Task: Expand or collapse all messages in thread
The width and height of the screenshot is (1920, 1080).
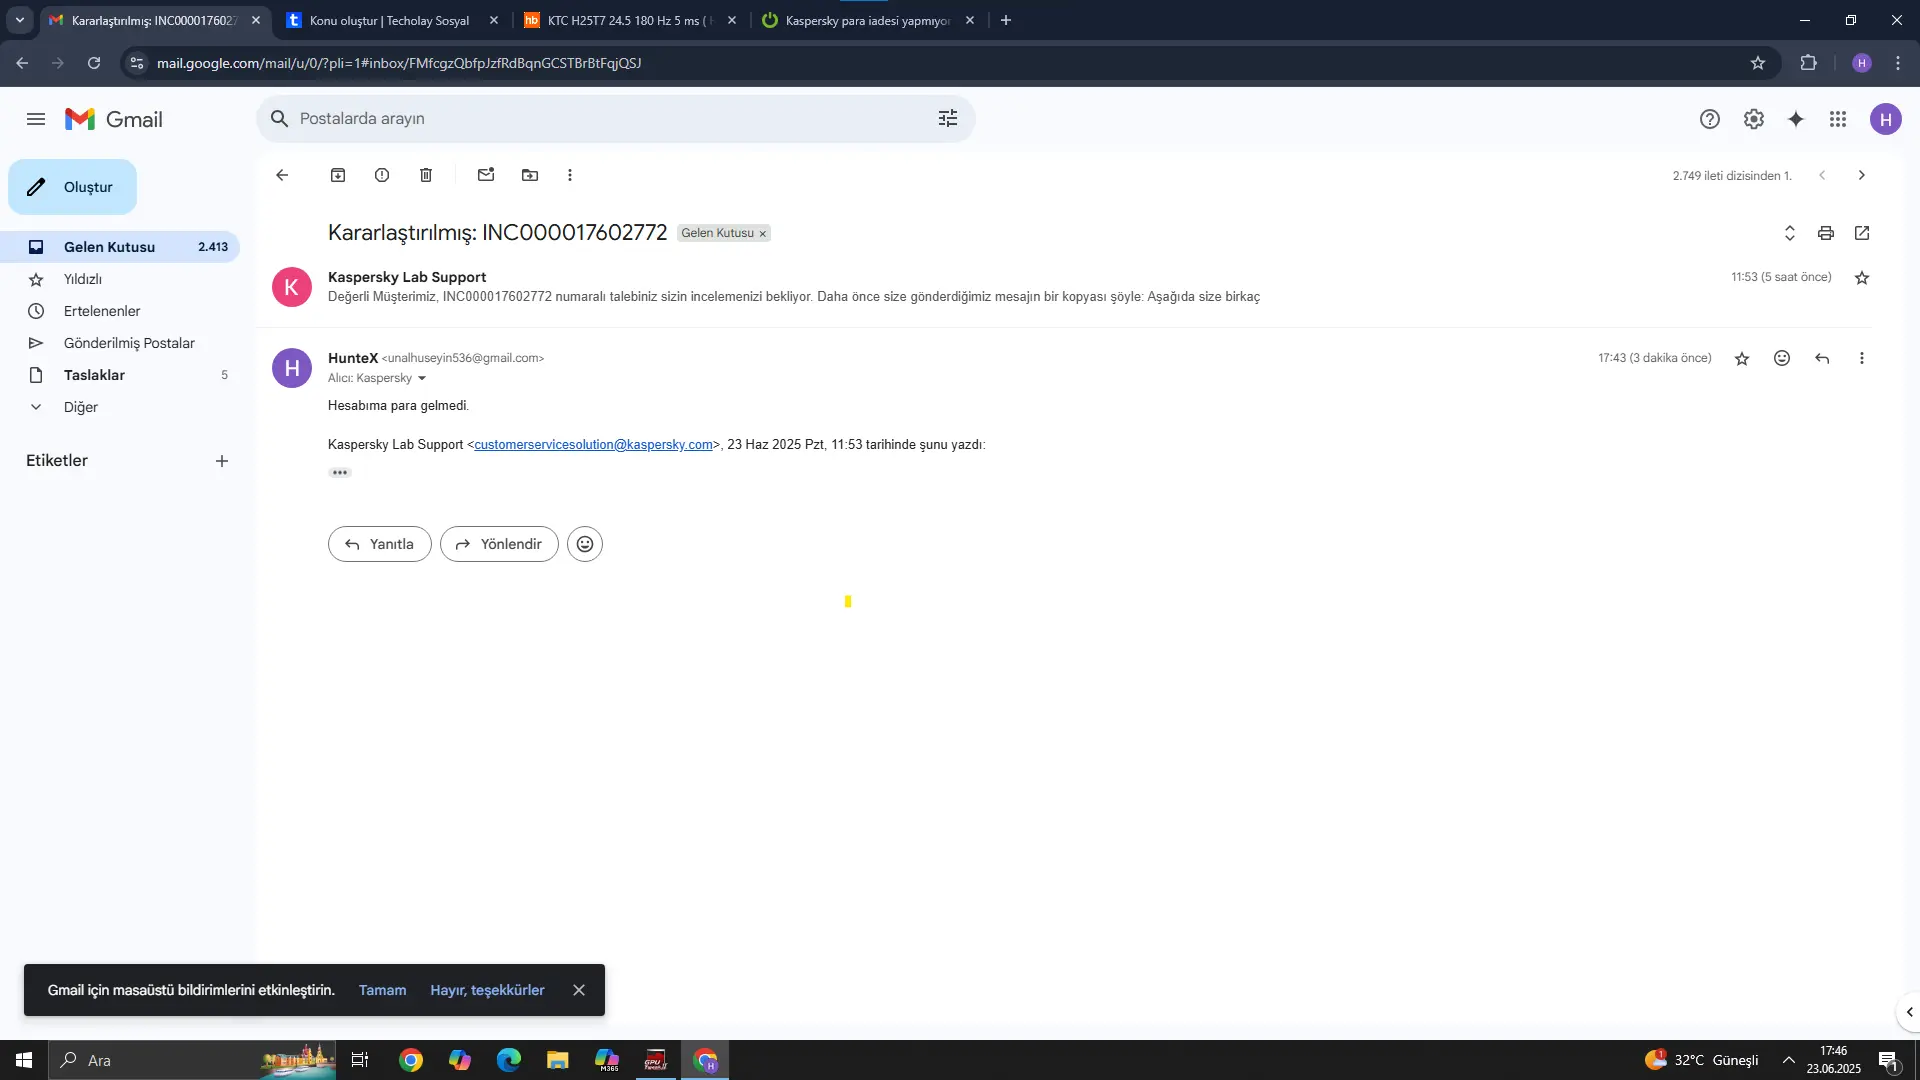Action: (1790, 233)
